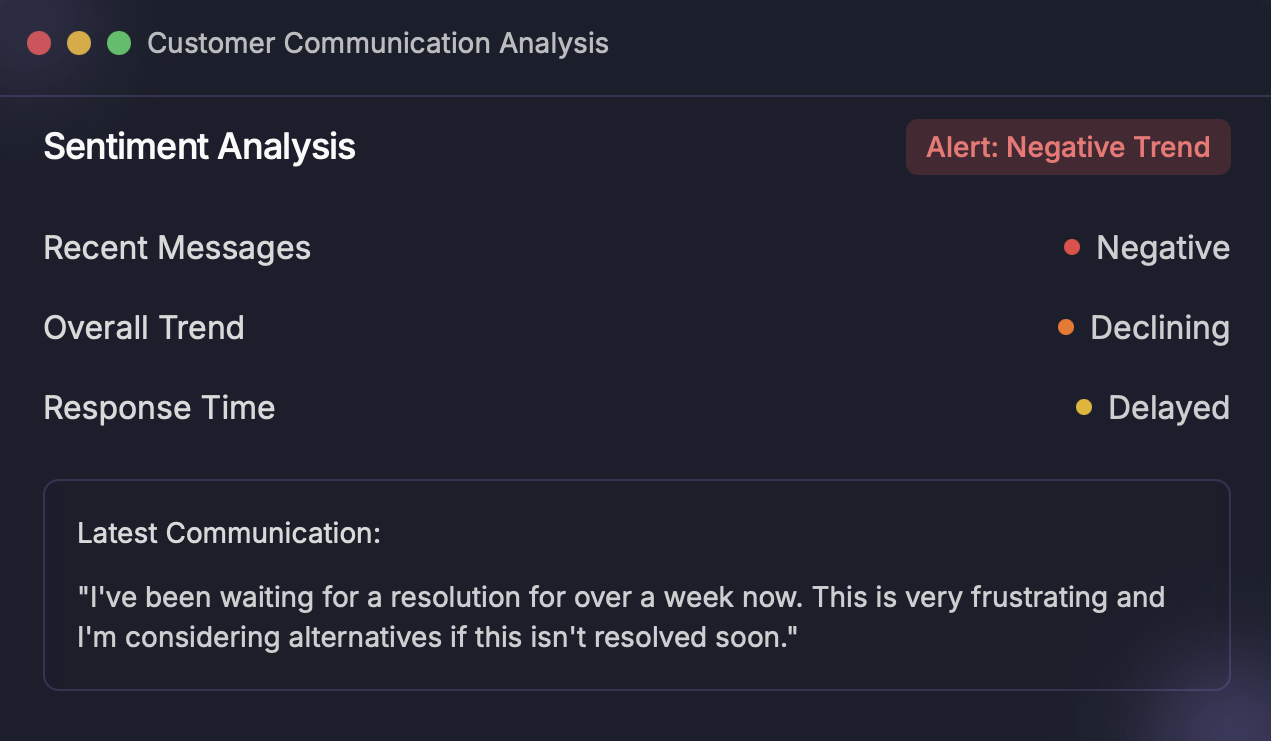1271x741 pixels.
Task: Select the Sentiment Analysis heading
Action: click(200, 147)
